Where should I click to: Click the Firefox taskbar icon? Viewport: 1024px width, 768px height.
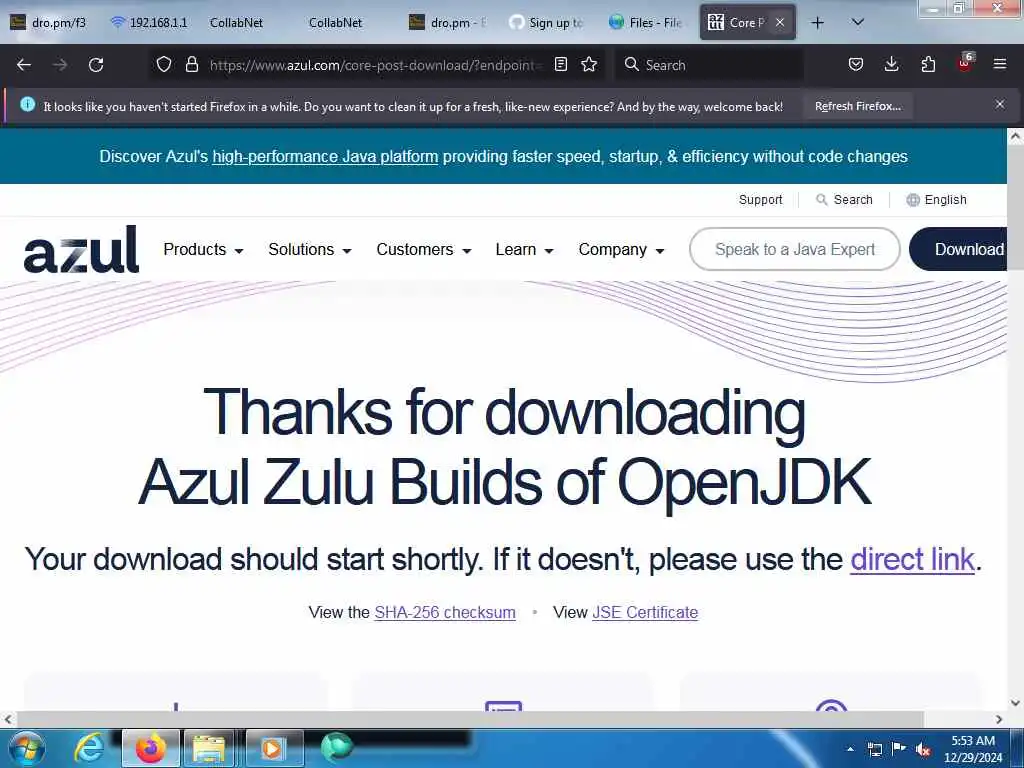[150, 748]
